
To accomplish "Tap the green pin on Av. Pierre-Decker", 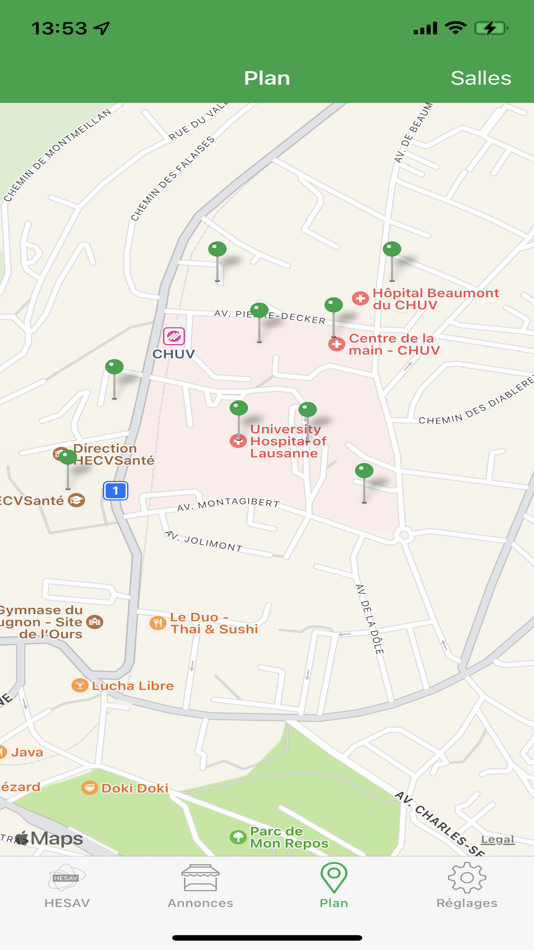I will (x=259, y=310).
